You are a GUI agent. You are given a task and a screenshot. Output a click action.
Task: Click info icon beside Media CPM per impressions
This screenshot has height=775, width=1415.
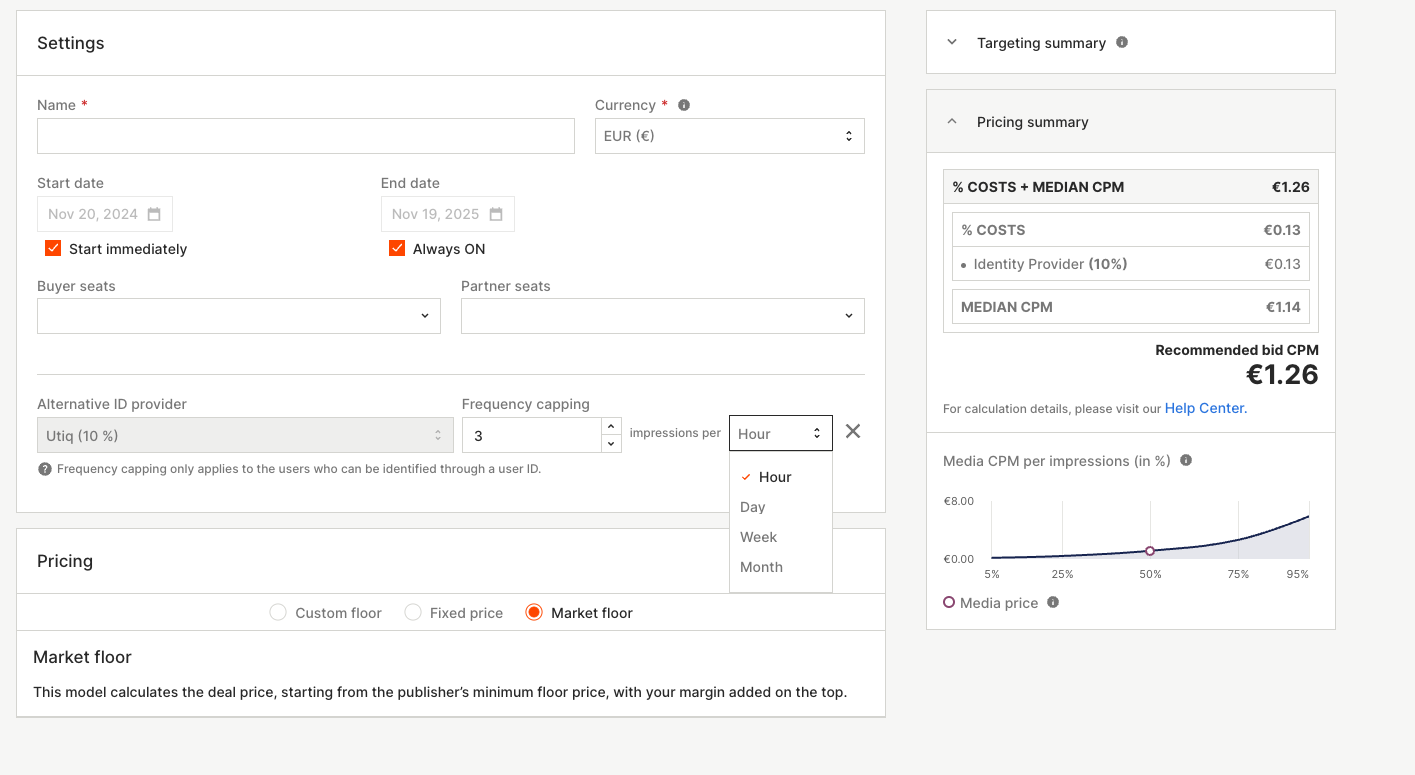click(x=1186, y=461)
